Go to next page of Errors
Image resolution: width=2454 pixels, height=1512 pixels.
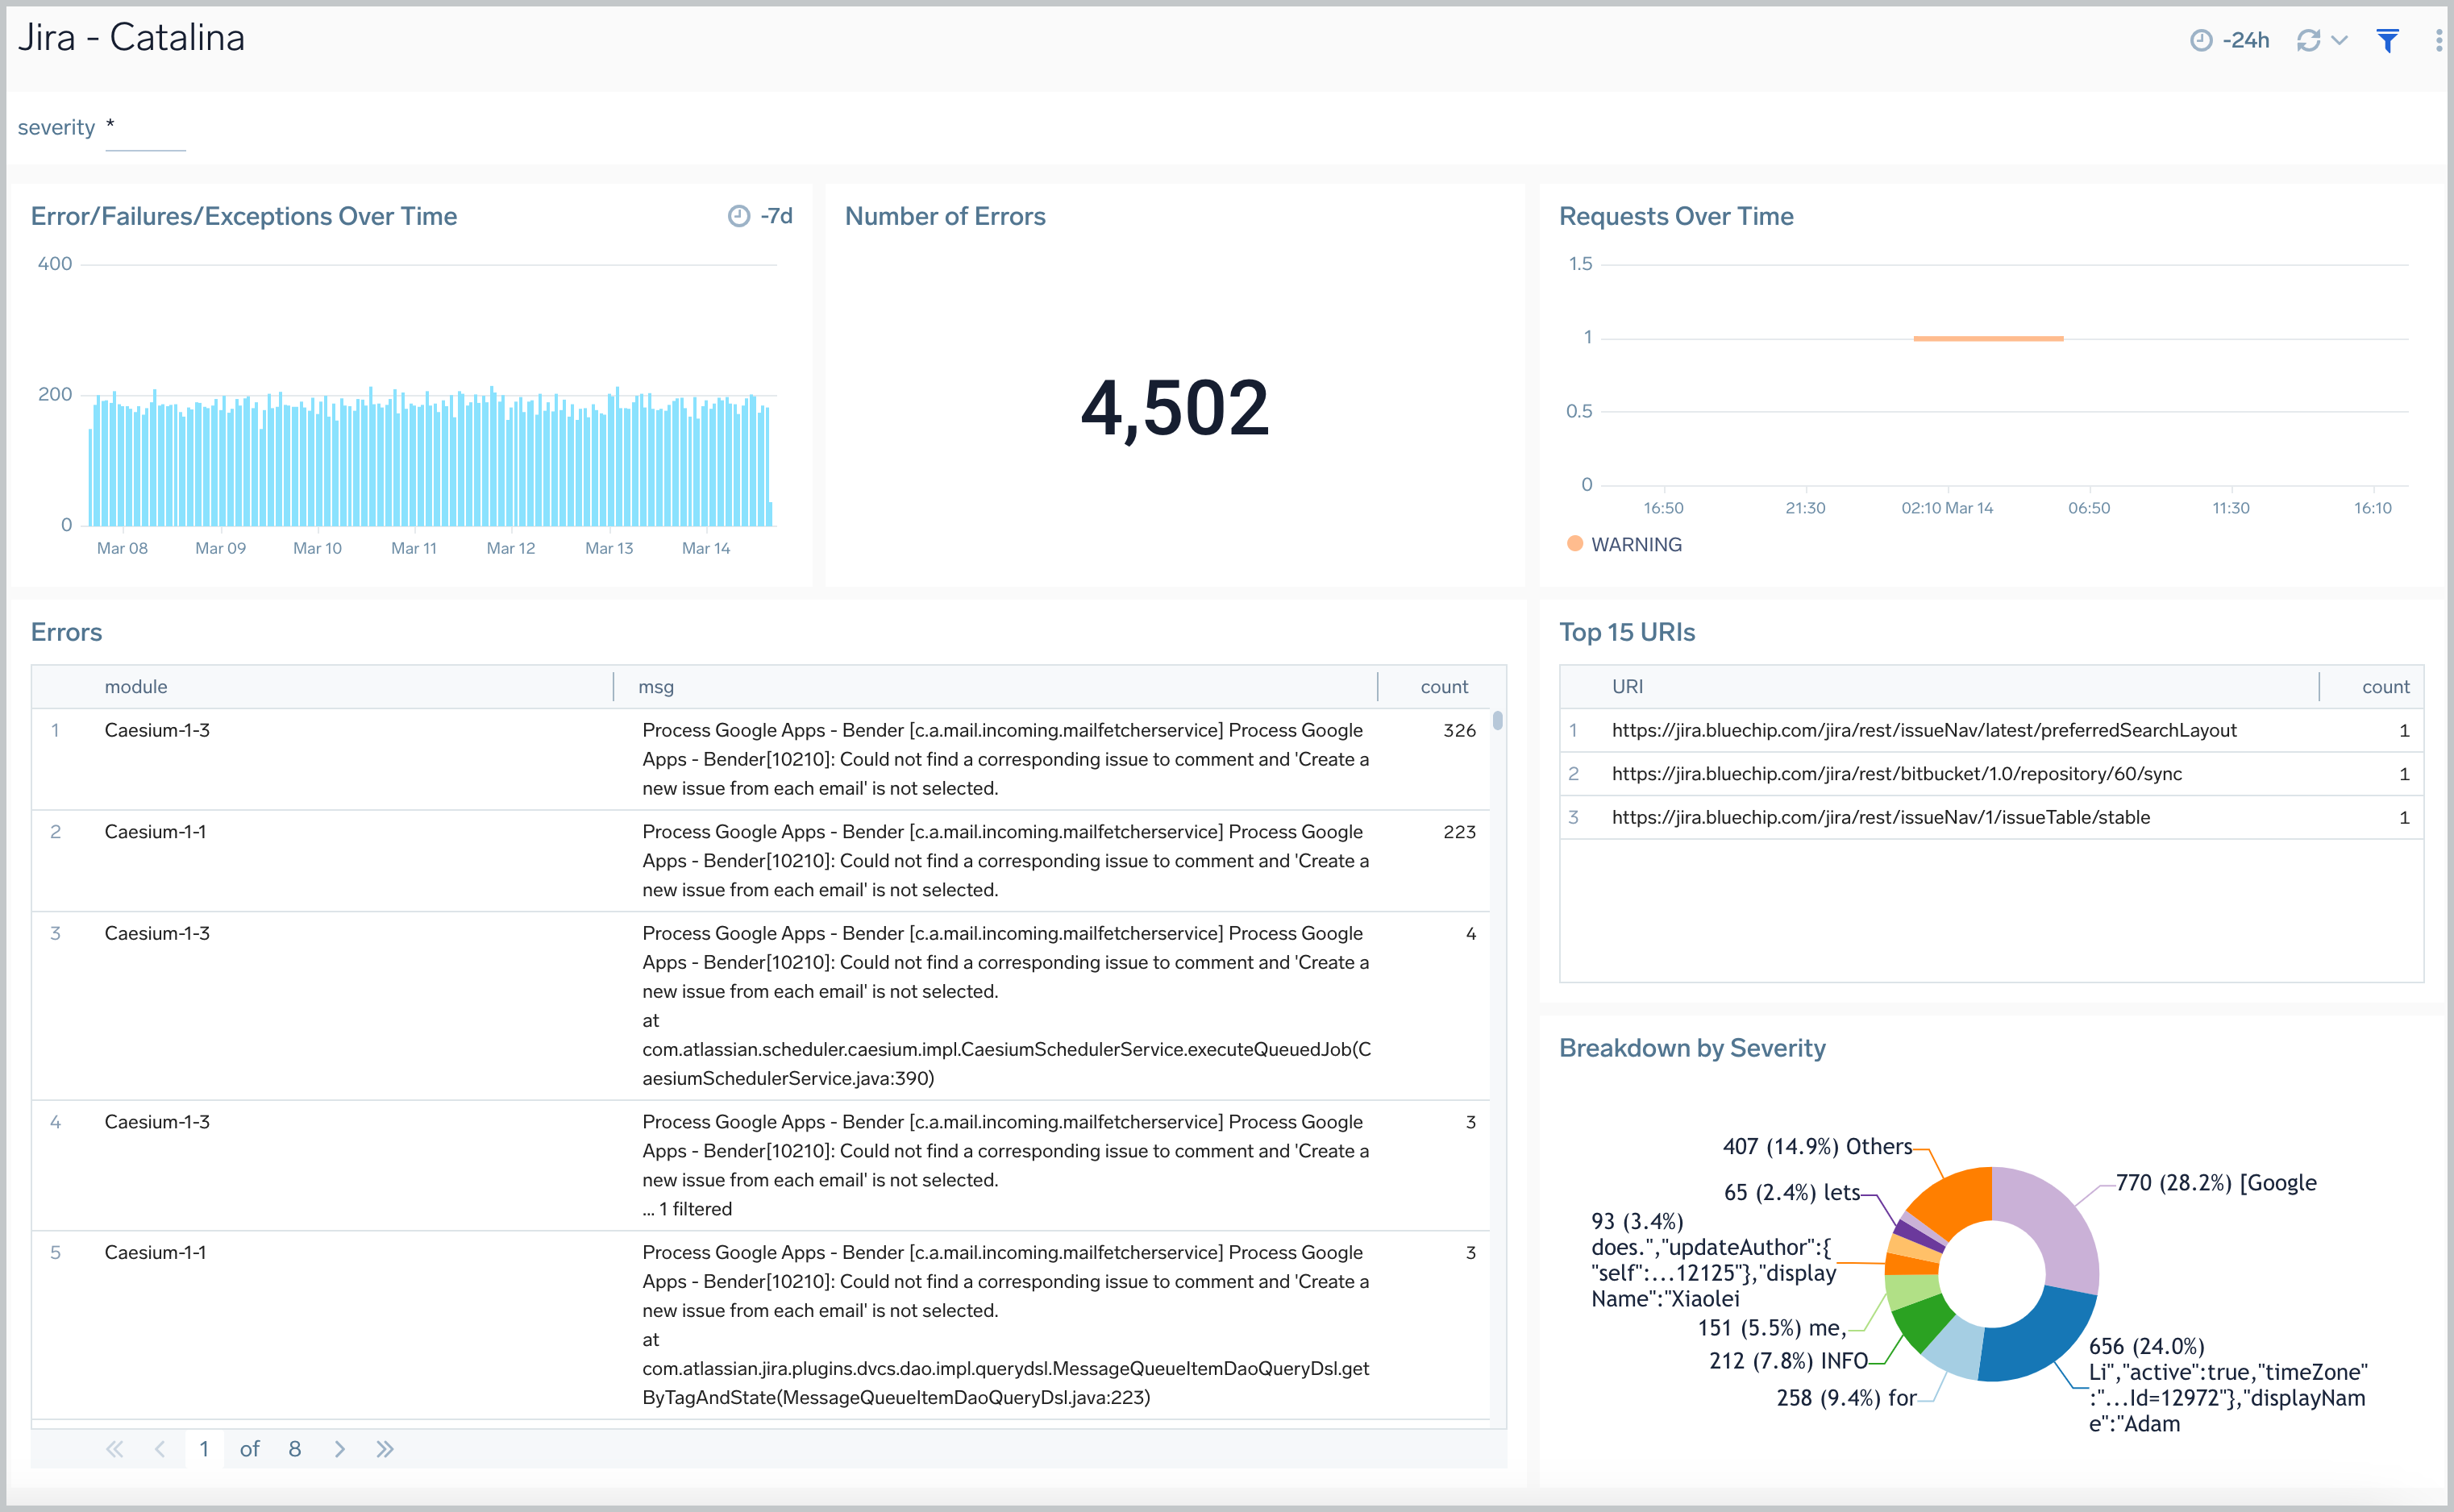click(x=340, y=1448)
